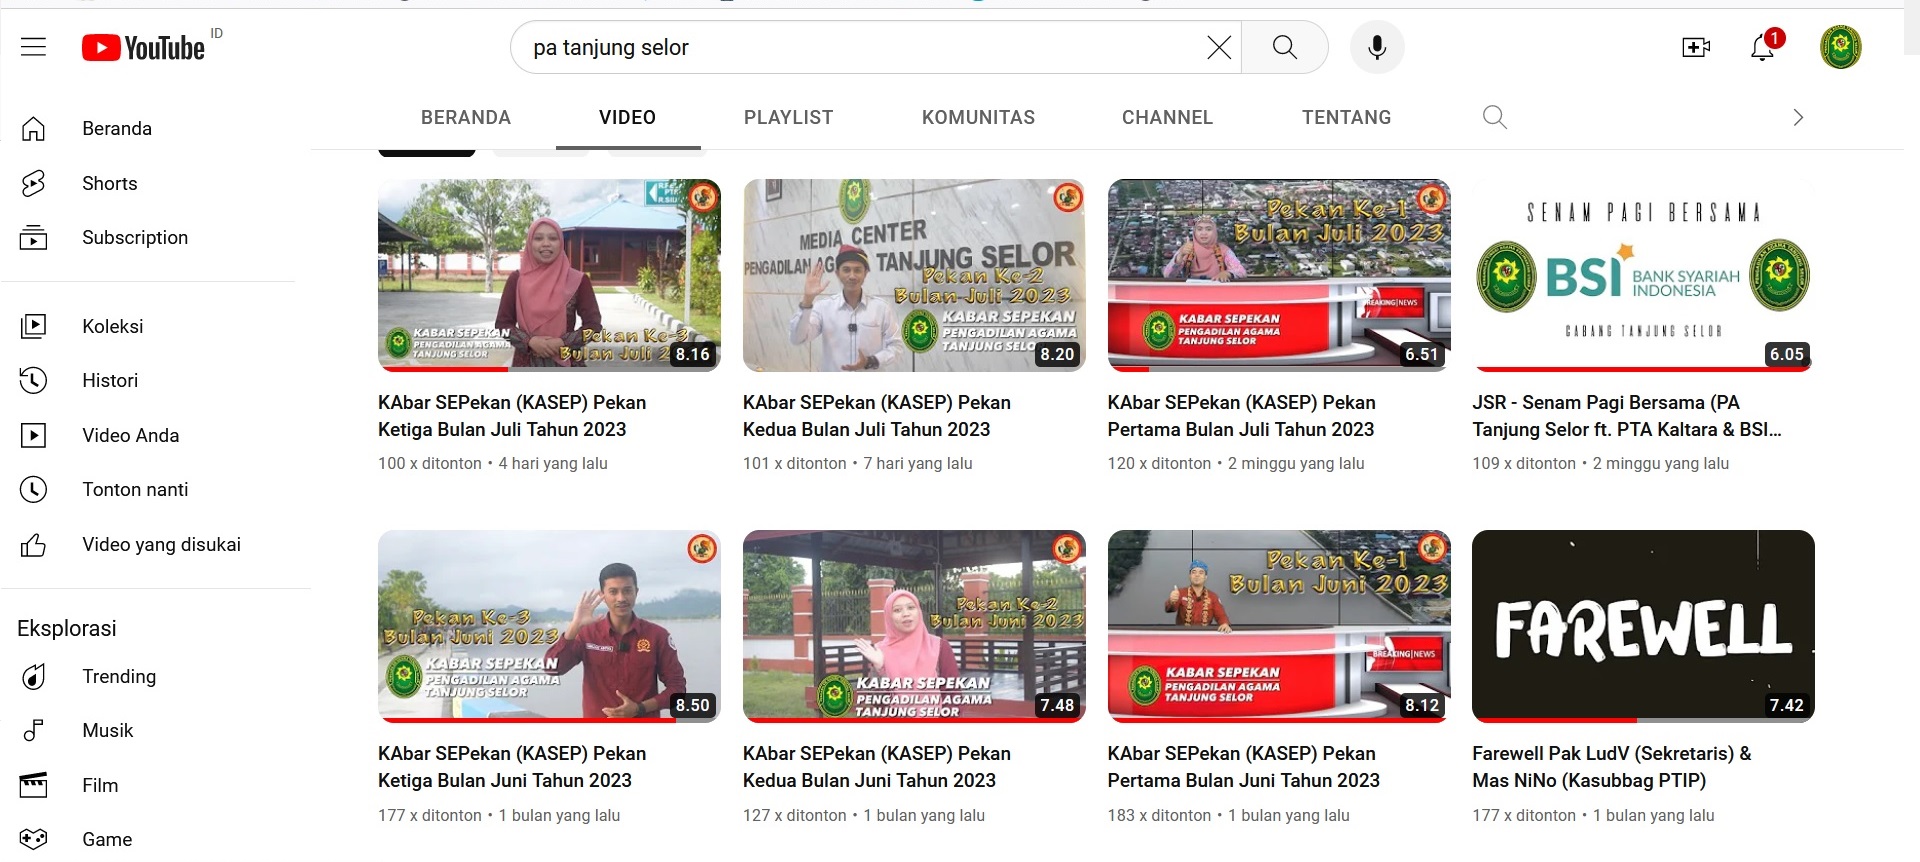Open the Create video button
Image resolution: width=1920 pixels, height=862 pixels.
[1696, 47]
